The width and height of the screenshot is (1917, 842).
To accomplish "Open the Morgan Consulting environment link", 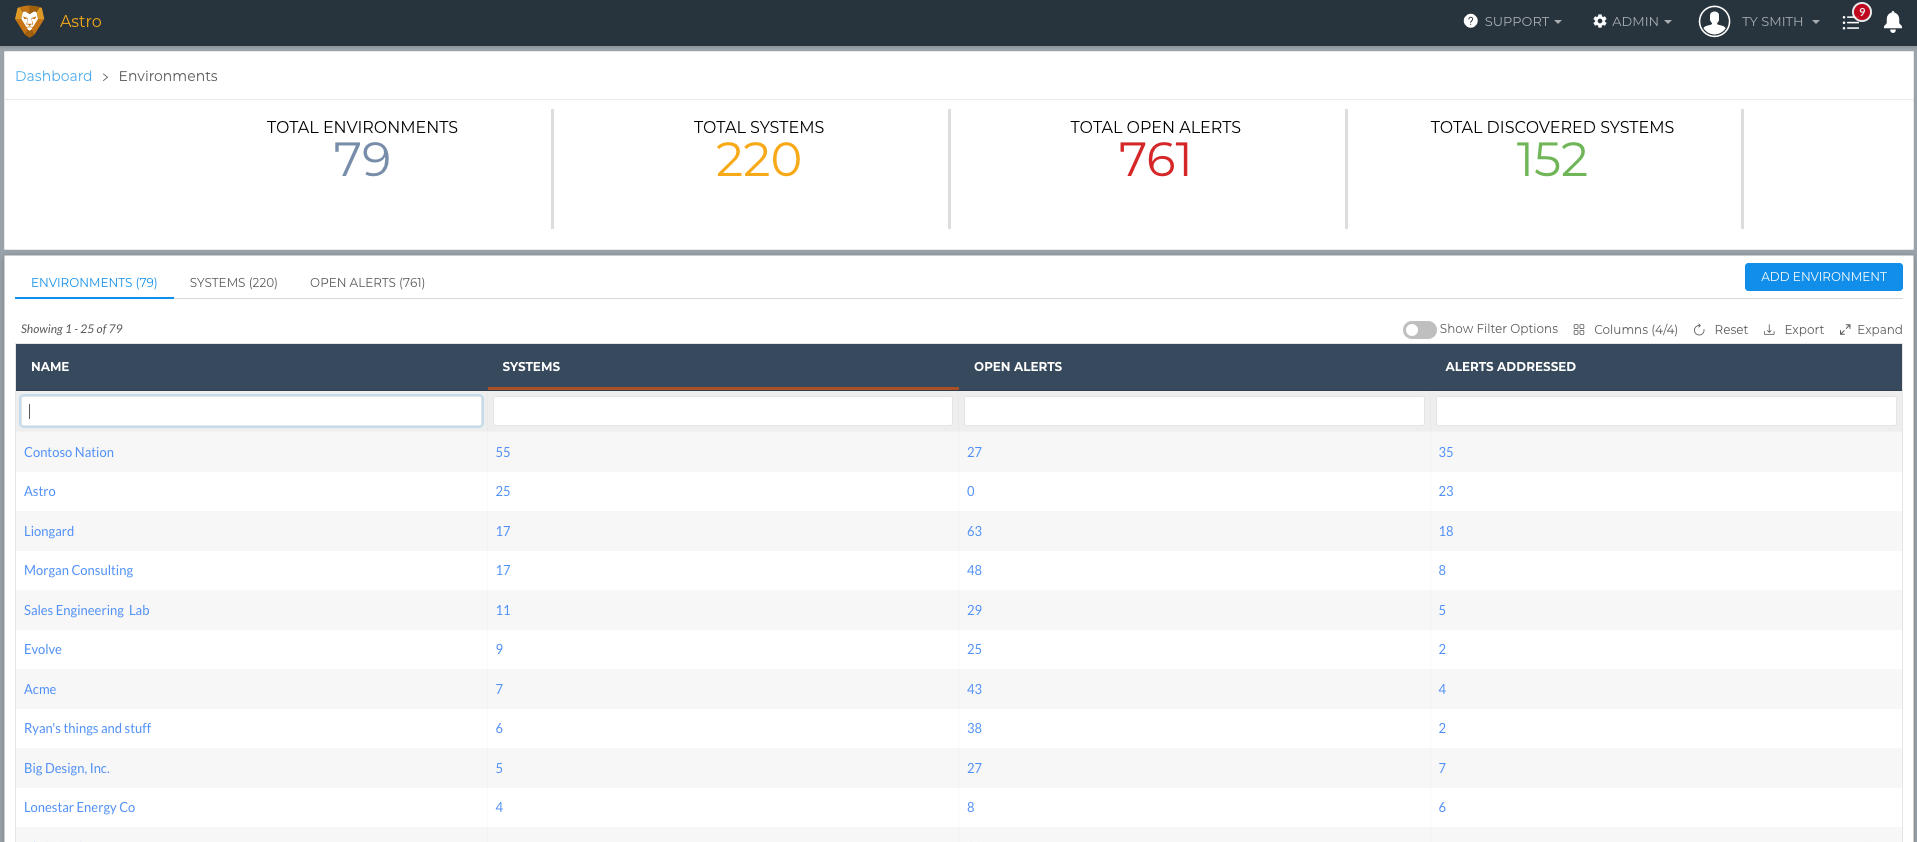I will (x=78, y=571).
